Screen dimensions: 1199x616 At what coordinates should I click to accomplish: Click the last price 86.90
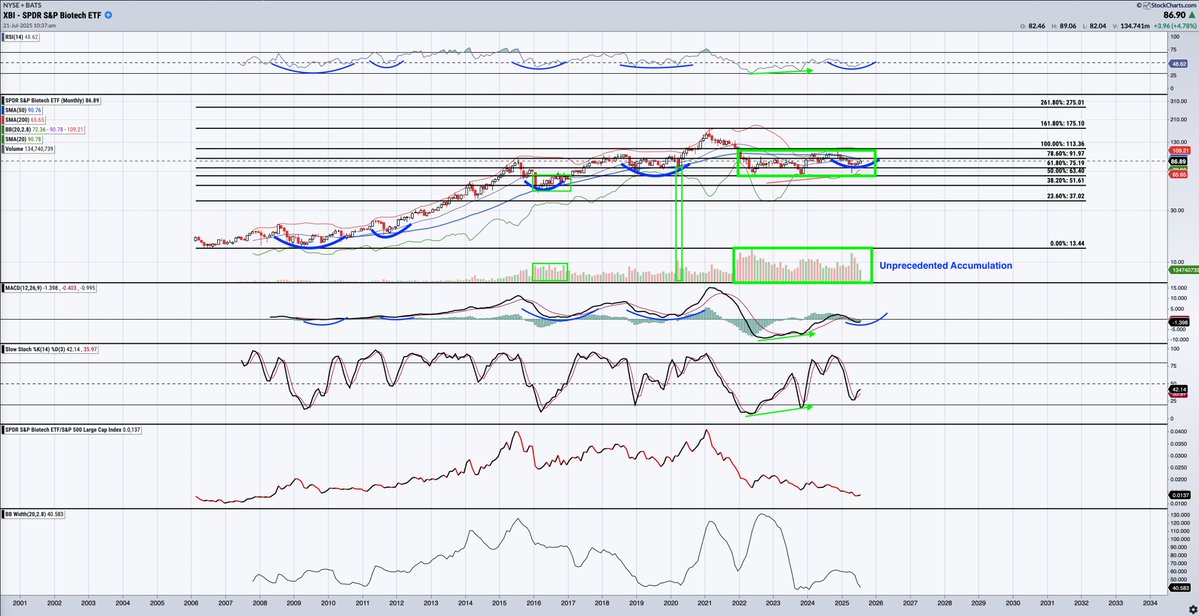[x=1174, y=15]
